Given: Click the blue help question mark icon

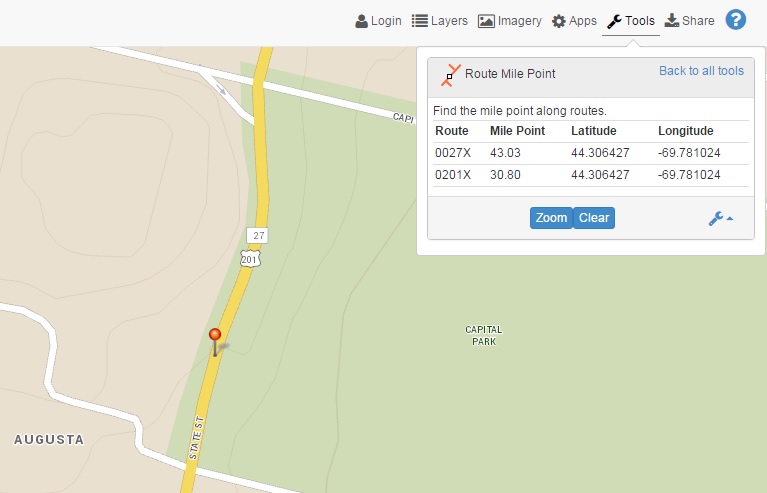Looking at the screenshot, I should [x=736, y=20].
